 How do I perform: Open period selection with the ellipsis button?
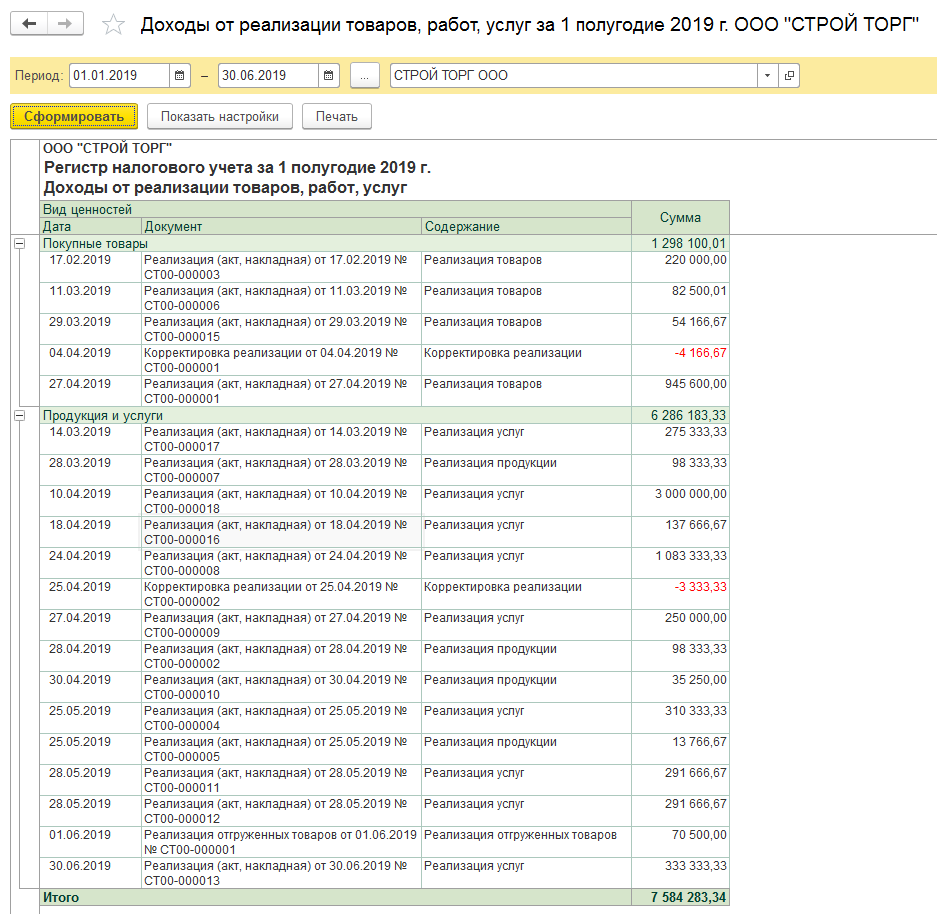point(365,76)
